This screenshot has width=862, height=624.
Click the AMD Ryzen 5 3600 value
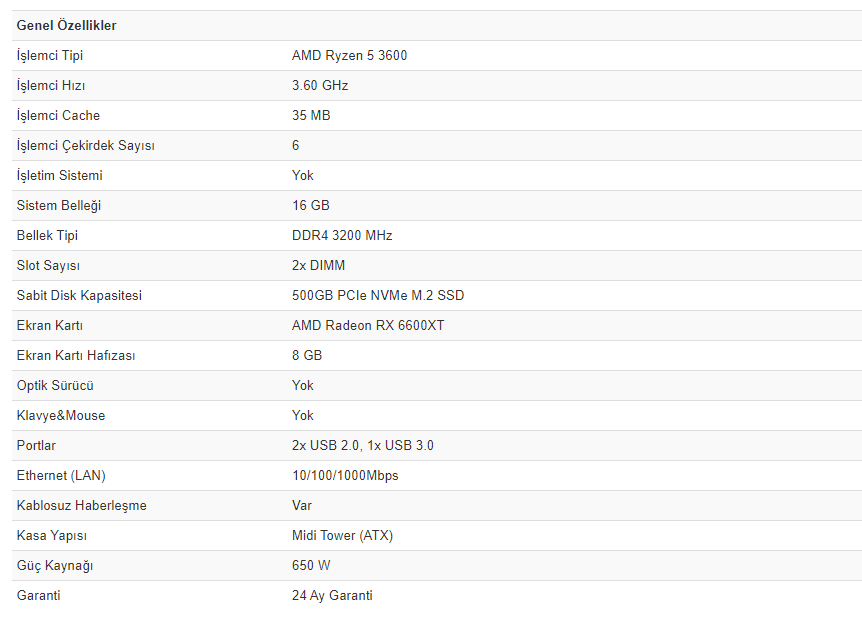(x=349, y=55)
